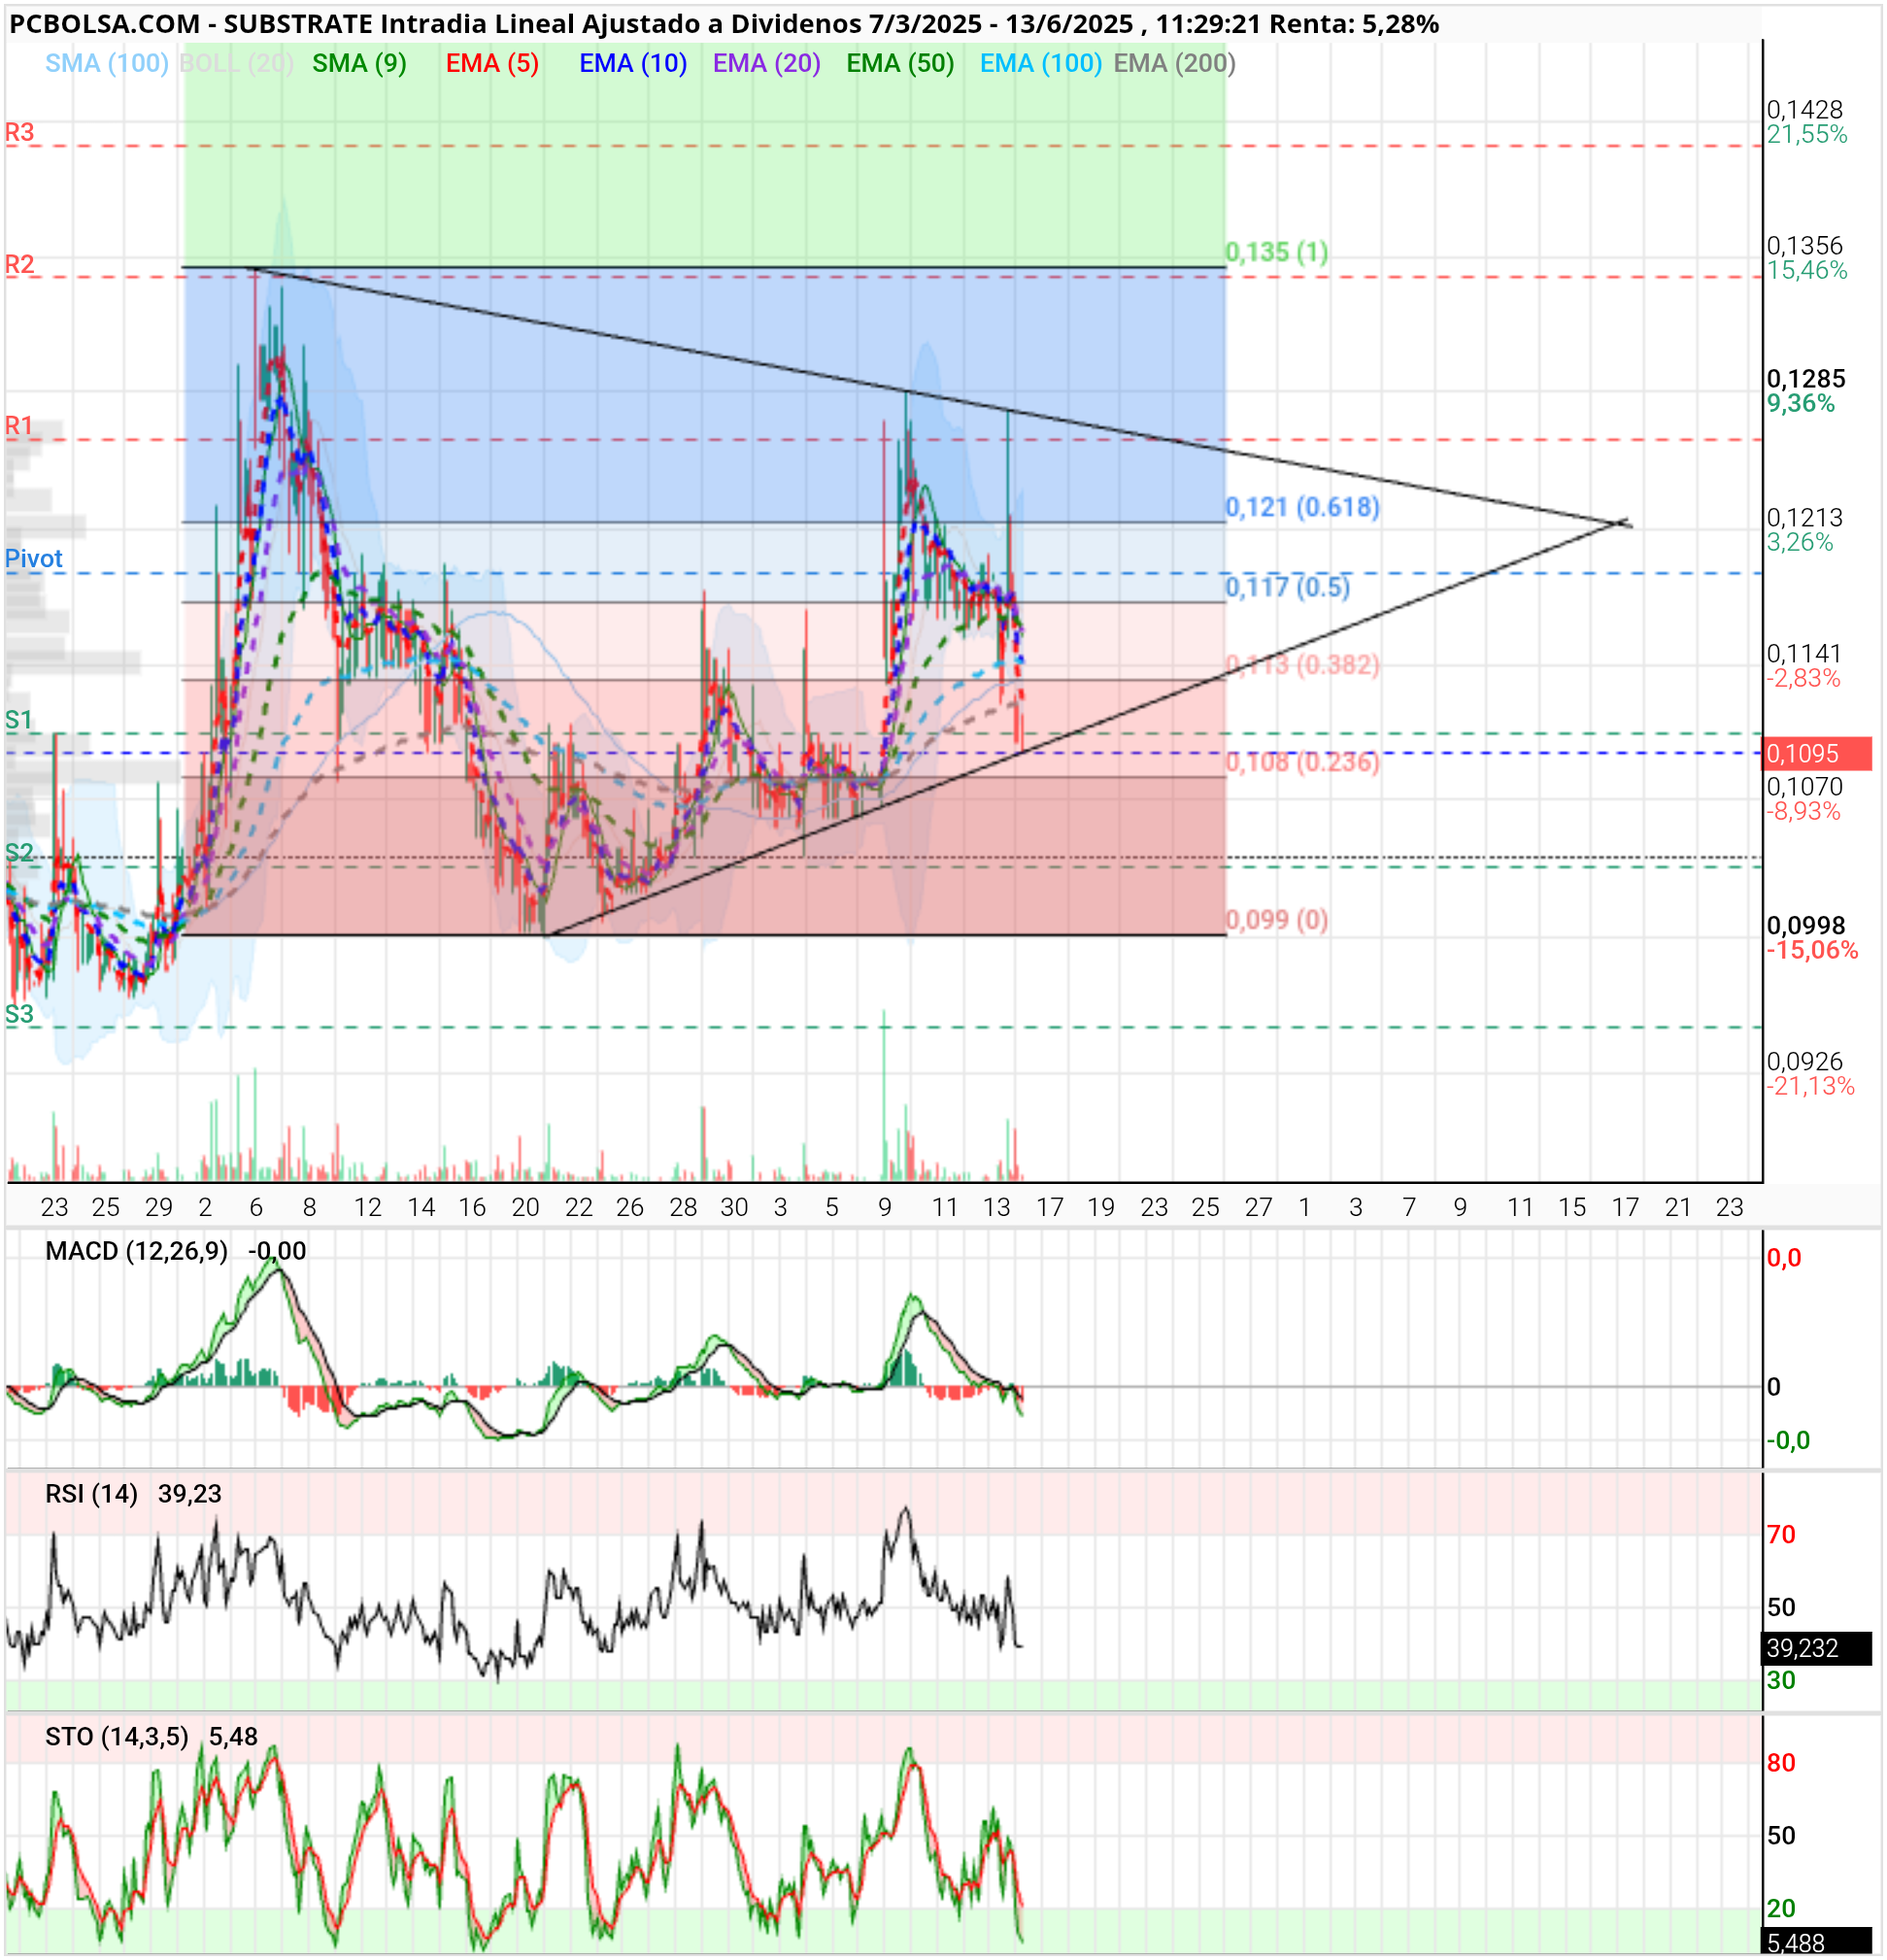The width and height of the screenshot is (1887, 1960).
Task: Click price axis value 0,1356
Action: tap(1804, 245)
